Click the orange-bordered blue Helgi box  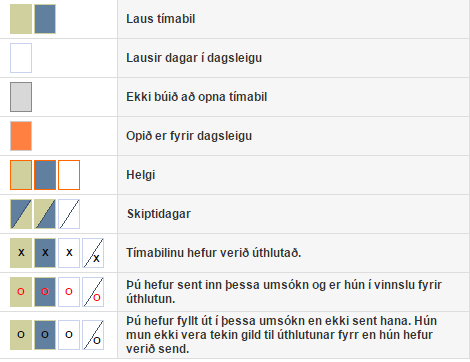pos(45,175)
